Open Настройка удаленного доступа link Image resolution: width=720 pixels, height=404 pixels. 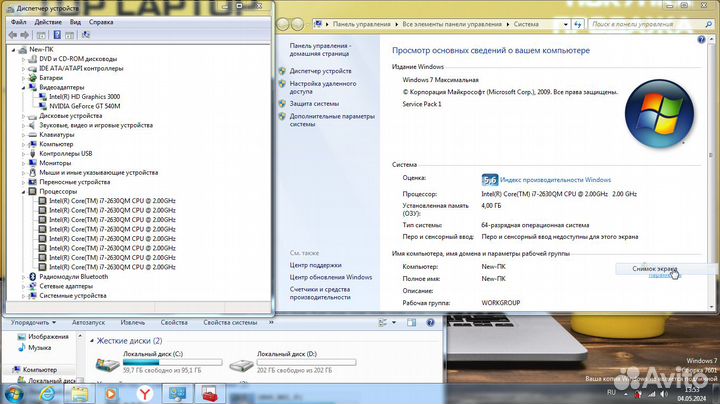(x=323, y=88)
